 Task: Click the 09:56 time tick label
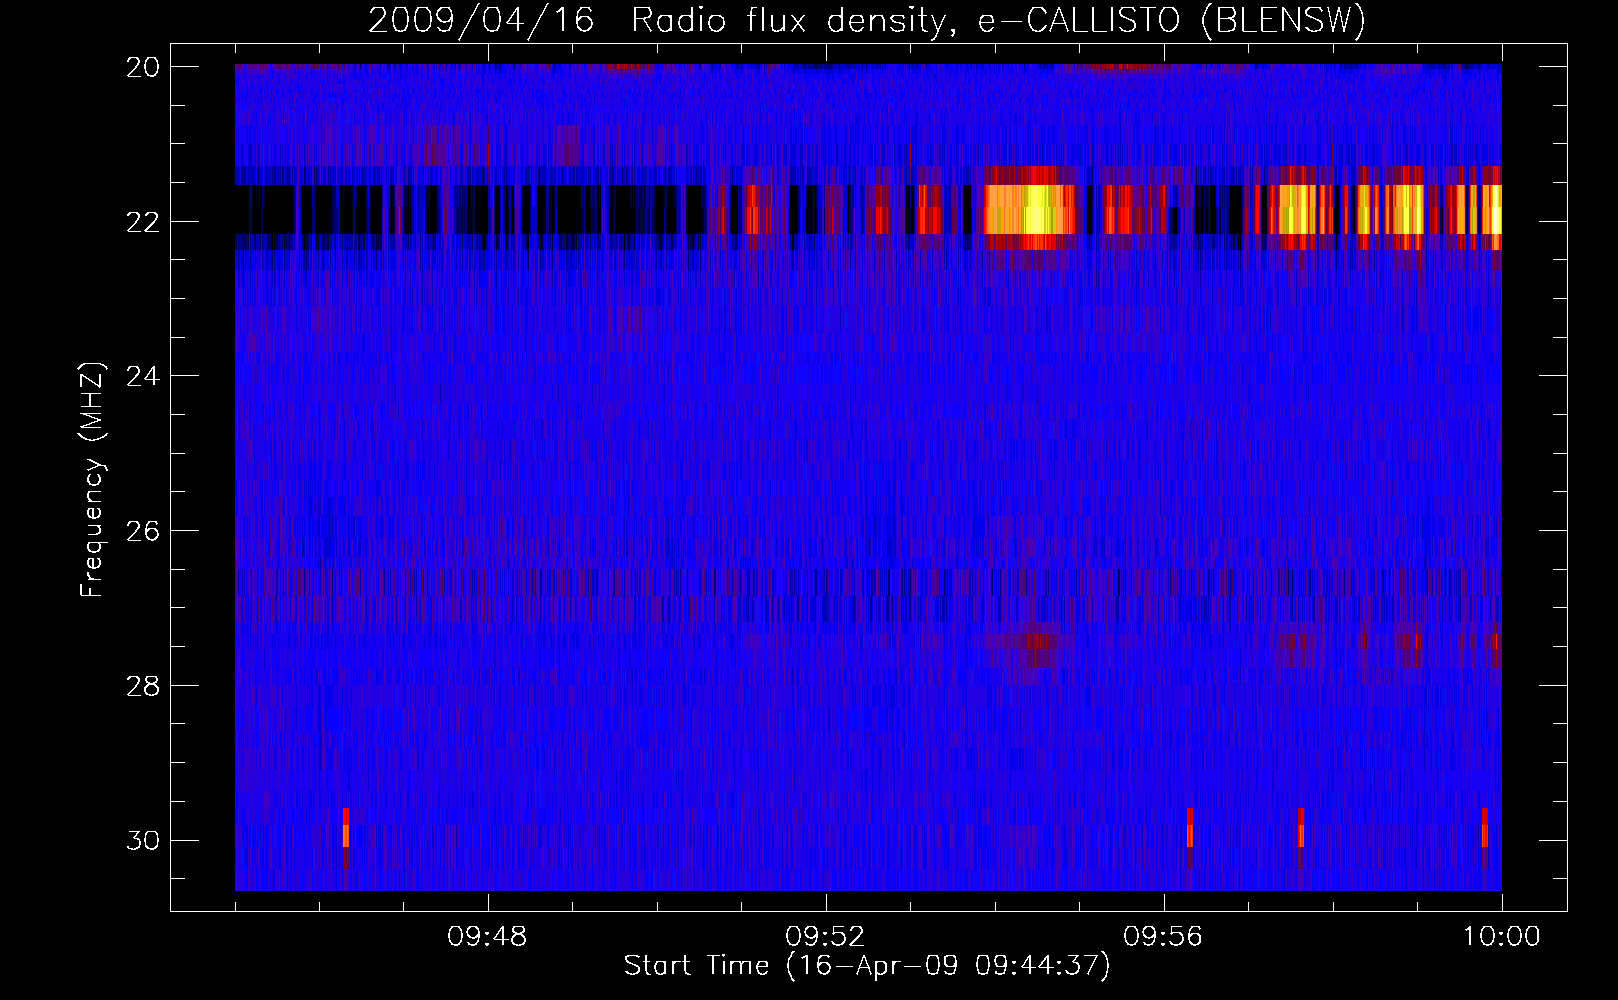(x=1163, y=937)
